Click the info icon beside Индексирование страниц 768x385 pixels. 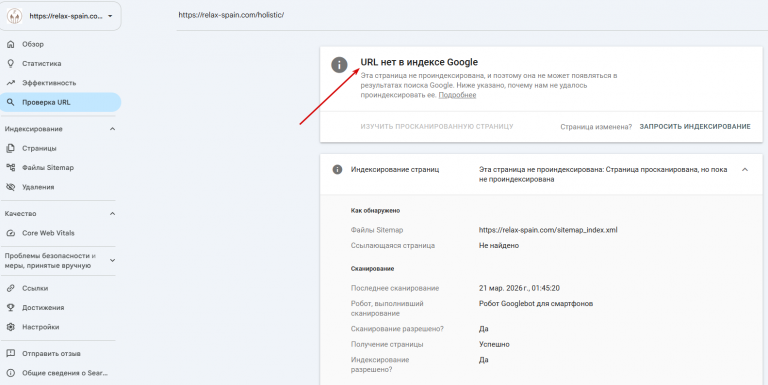click(337, 169)
